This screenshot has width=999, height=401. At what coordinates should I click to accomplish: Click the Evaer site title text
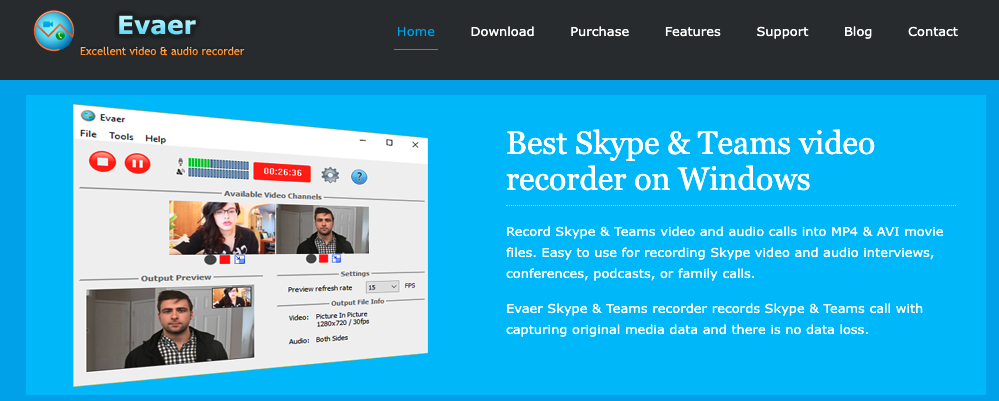(x=157, y=25)
